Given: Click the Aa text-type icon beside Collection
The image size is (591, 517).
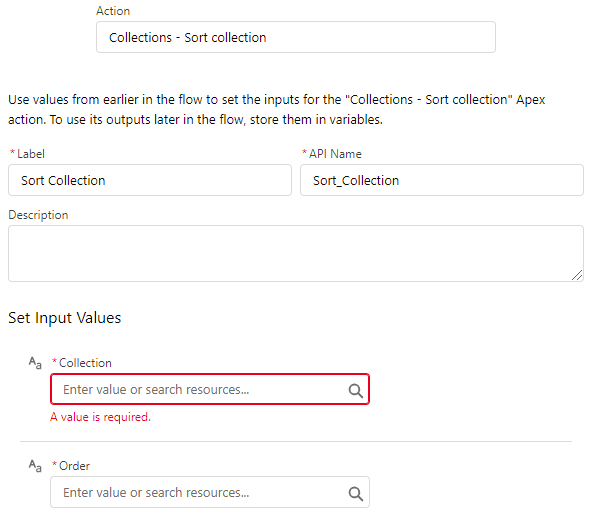Looking at the screenshot, I should 35,363.
